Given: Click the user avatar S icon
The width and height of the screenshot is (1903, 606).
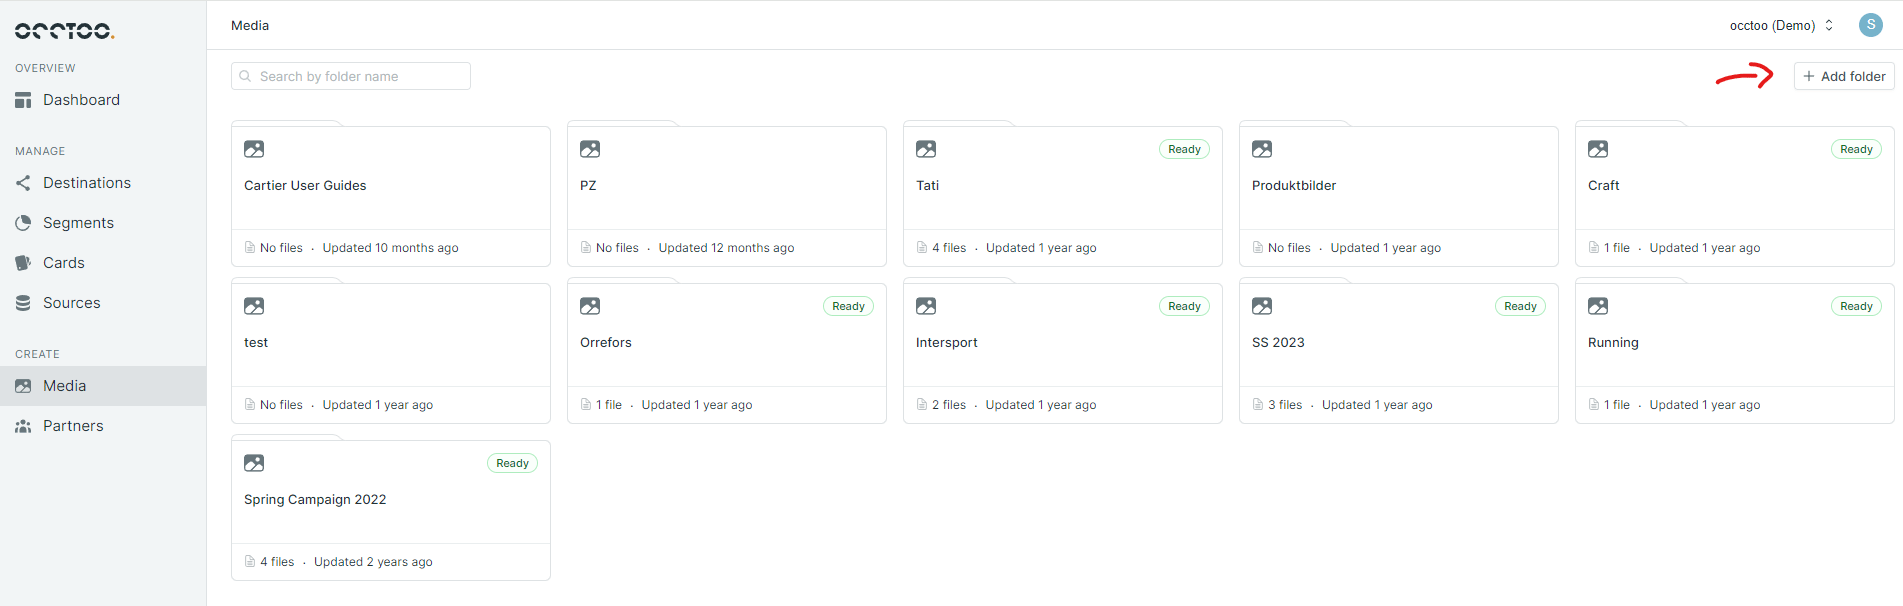Looking at the screenshot, I should (1870, 25).
